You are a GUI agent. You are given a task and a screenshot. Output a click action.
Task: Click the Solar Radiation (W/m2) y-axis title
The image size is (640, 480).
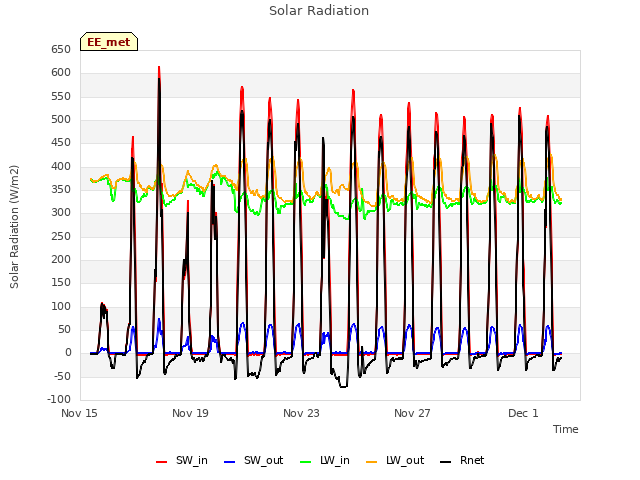pyautogui.click(x=14, y=227)
